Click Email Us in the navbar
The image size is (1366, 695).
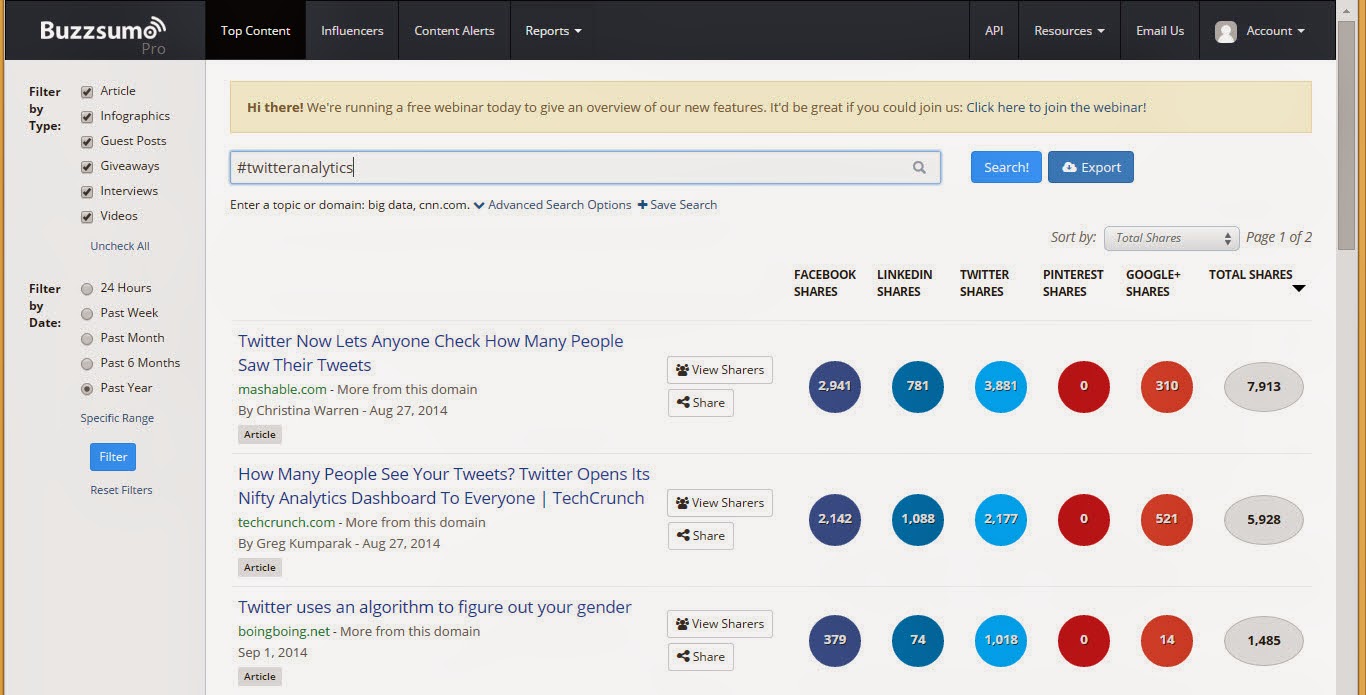(x=1160, y=31)
